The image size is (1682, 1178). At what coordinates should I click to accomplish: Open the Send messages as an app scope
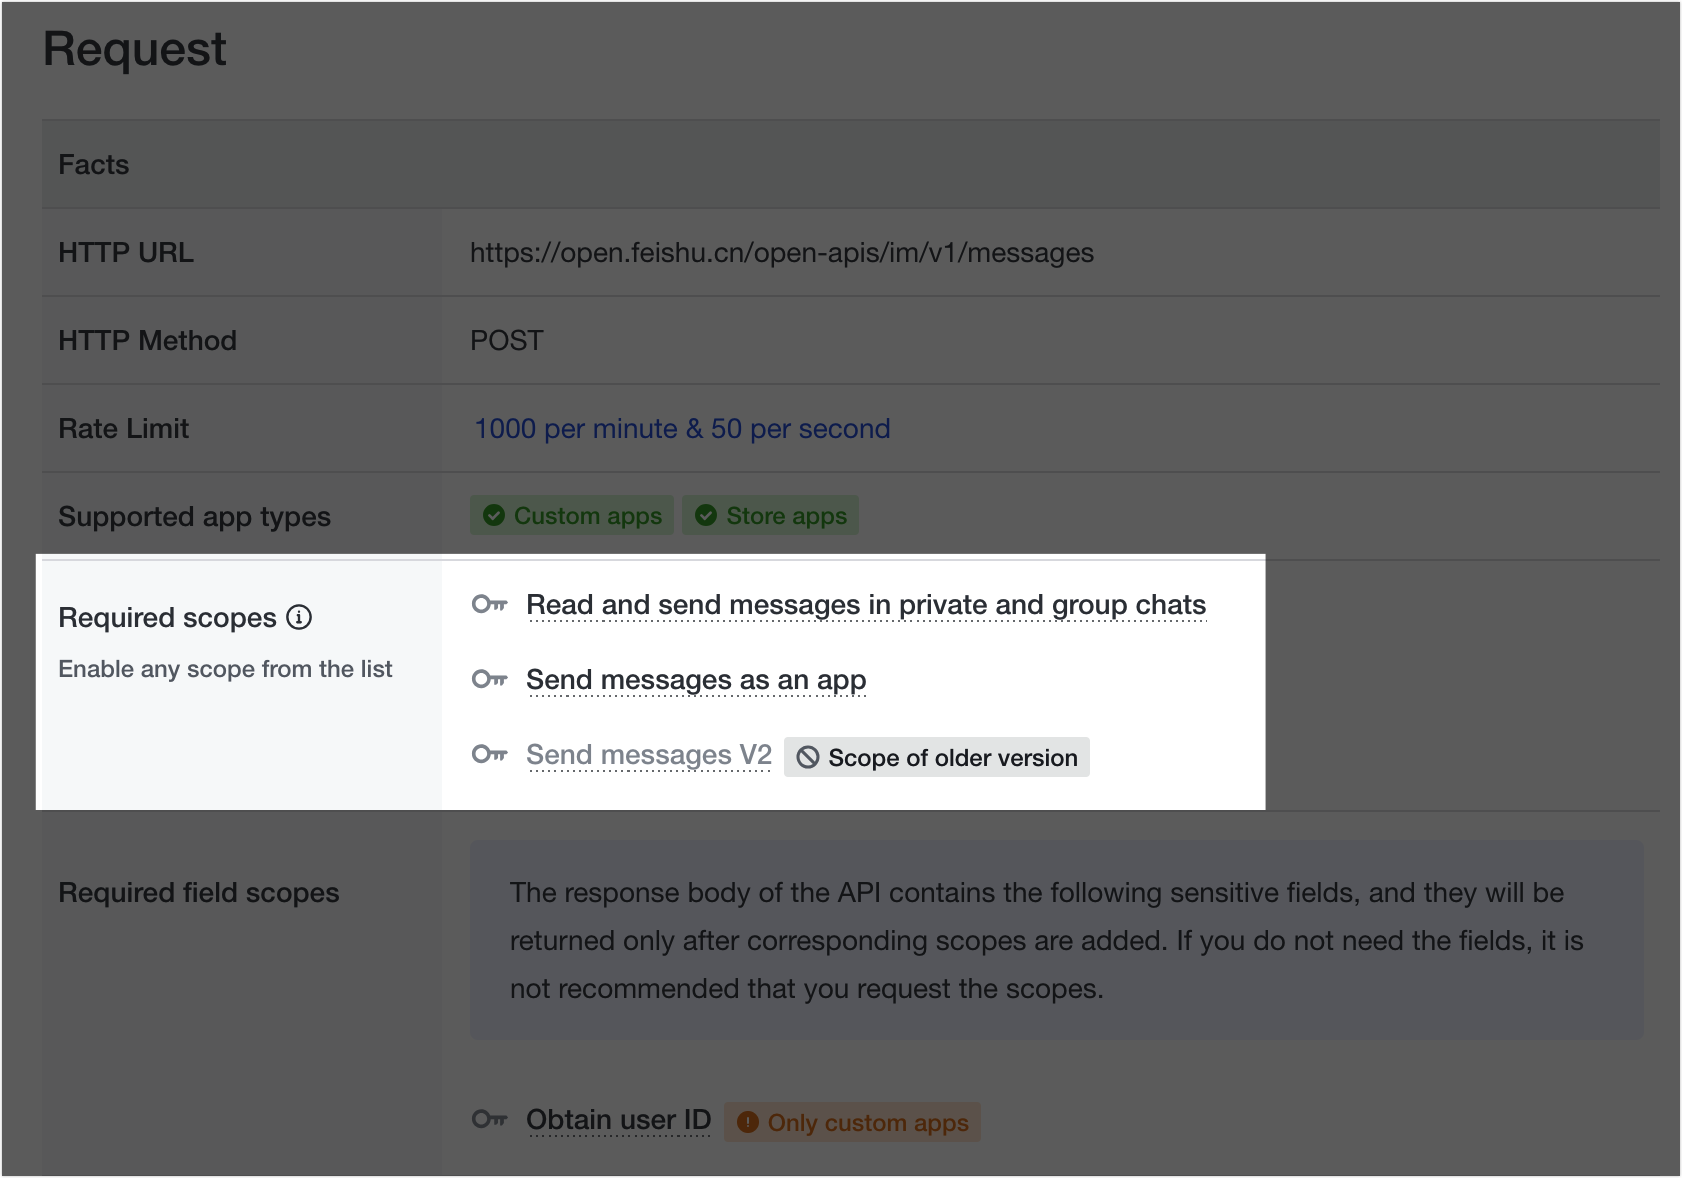[696, 680]
